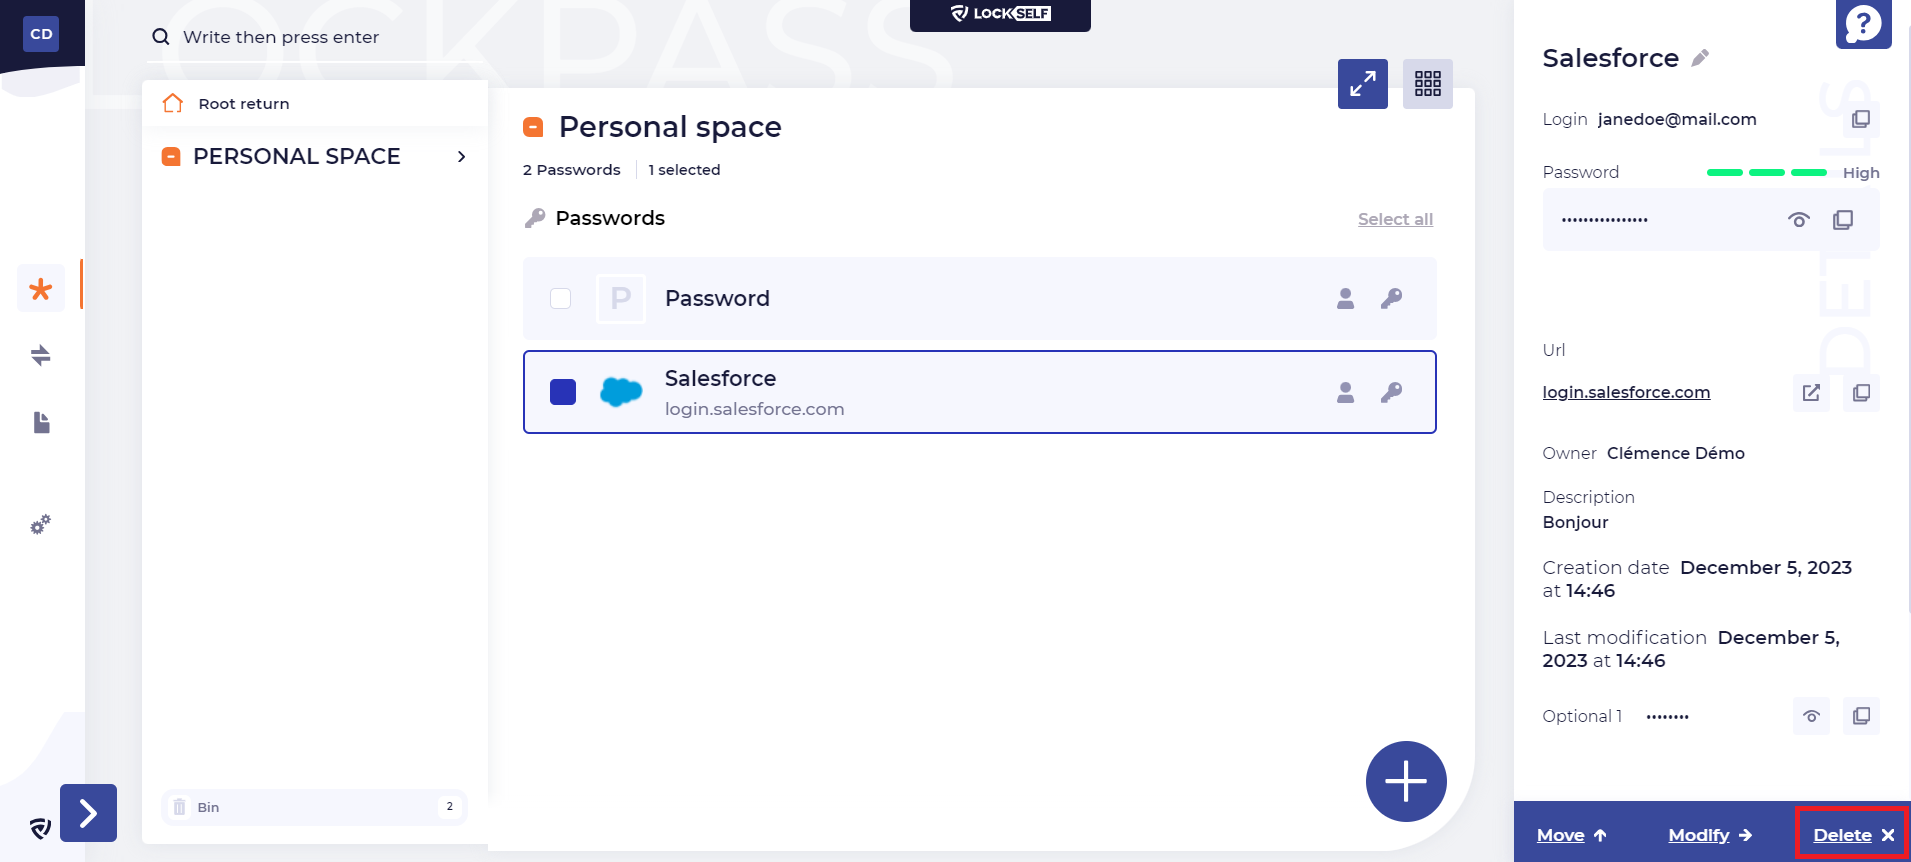This screenshot has width=1911, height=862.
Task: Uncheck the Salesforce entry checkbox
Action: [x=563, y=392]
